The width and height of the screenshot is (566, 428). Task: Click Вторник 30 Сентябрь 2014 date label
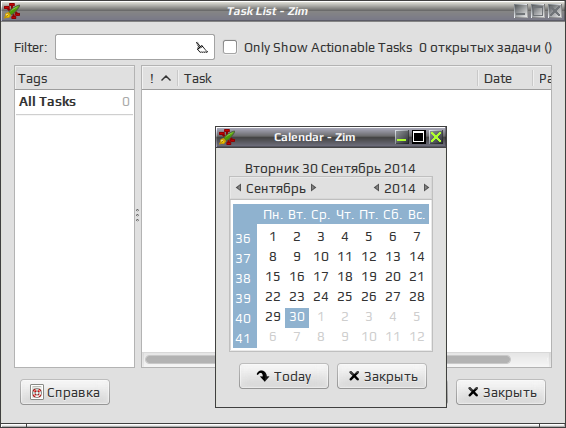click(x=330, y=169)
